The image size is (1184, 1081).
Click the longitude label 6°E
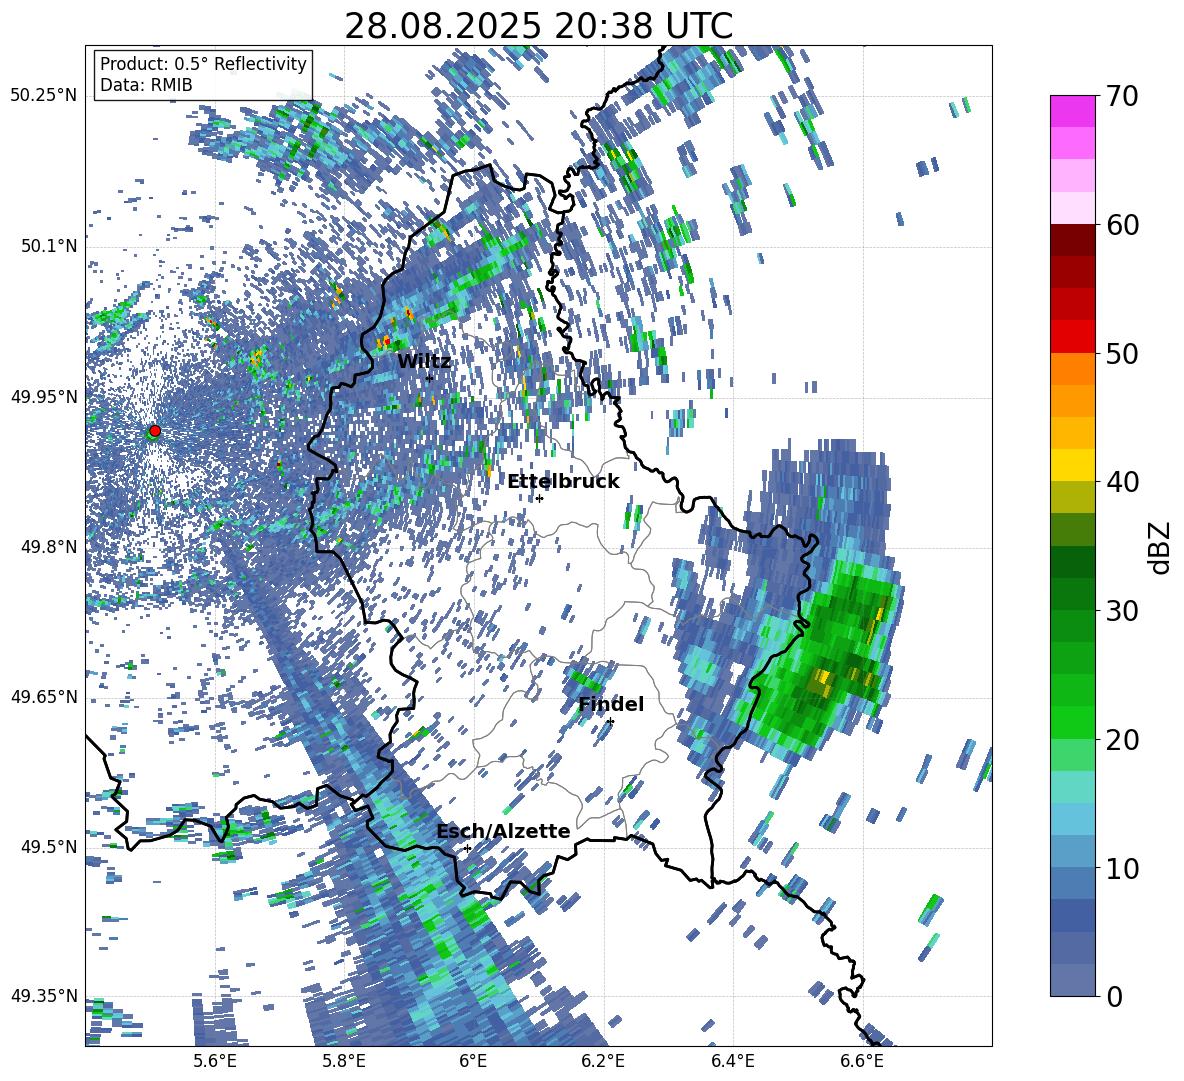[x=473, y=1061]
